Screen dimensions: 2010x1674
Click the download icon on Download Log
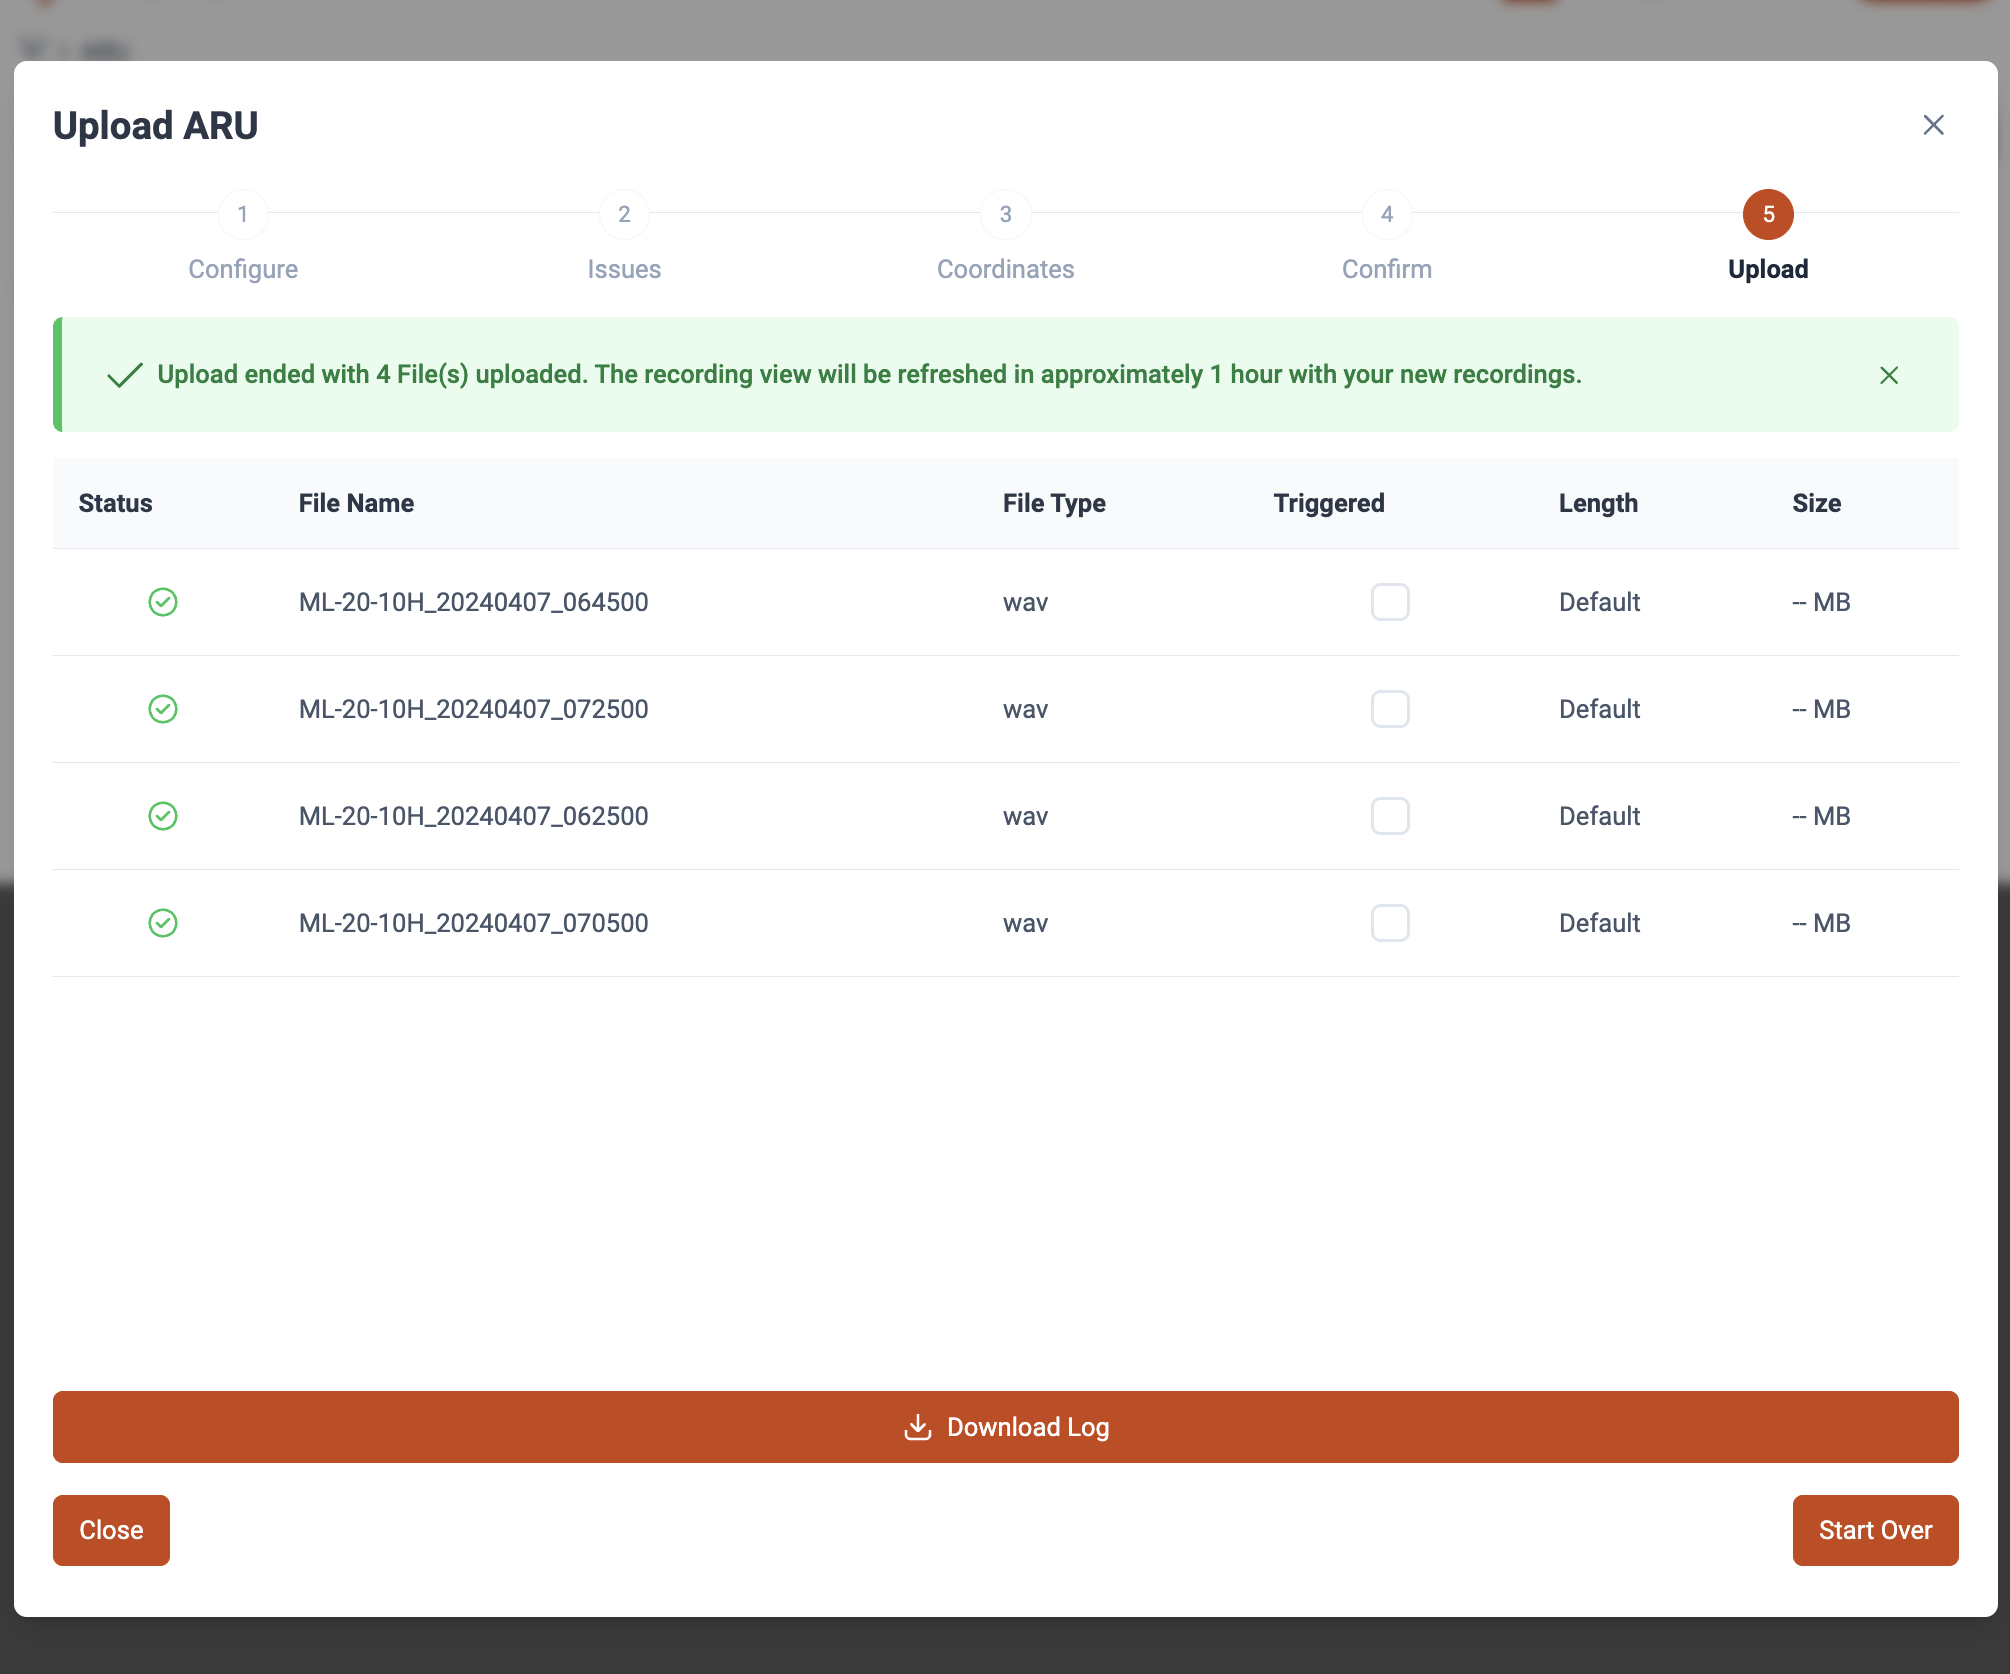tap(917, 1427)
